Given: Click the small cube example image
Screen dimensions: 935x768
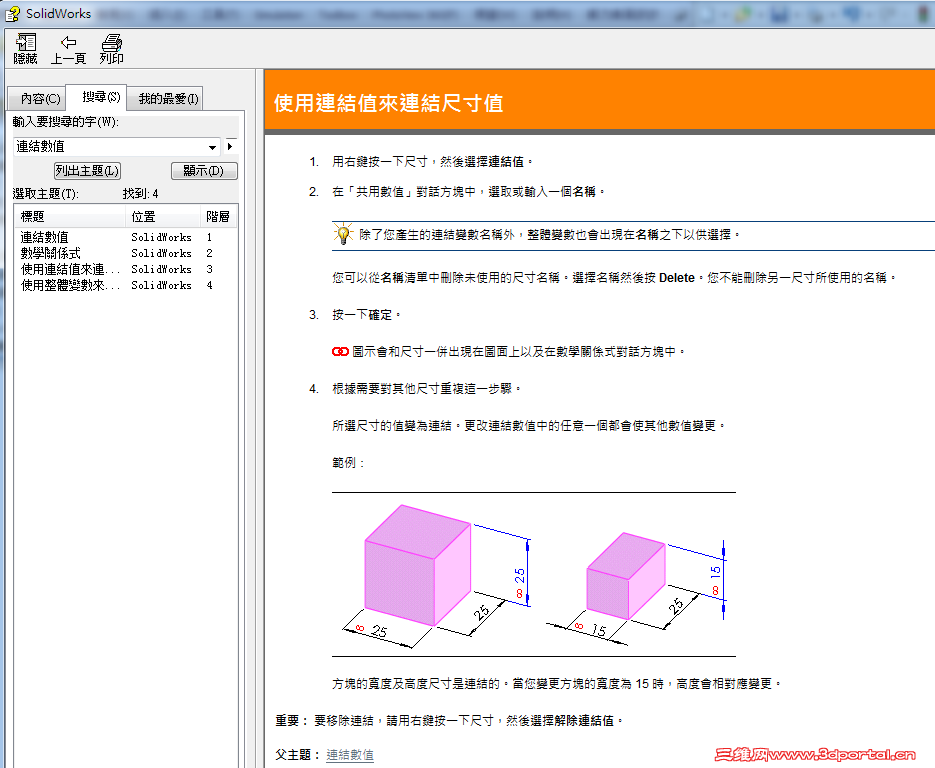Looking at the screenshot, I should pos(636,588).
